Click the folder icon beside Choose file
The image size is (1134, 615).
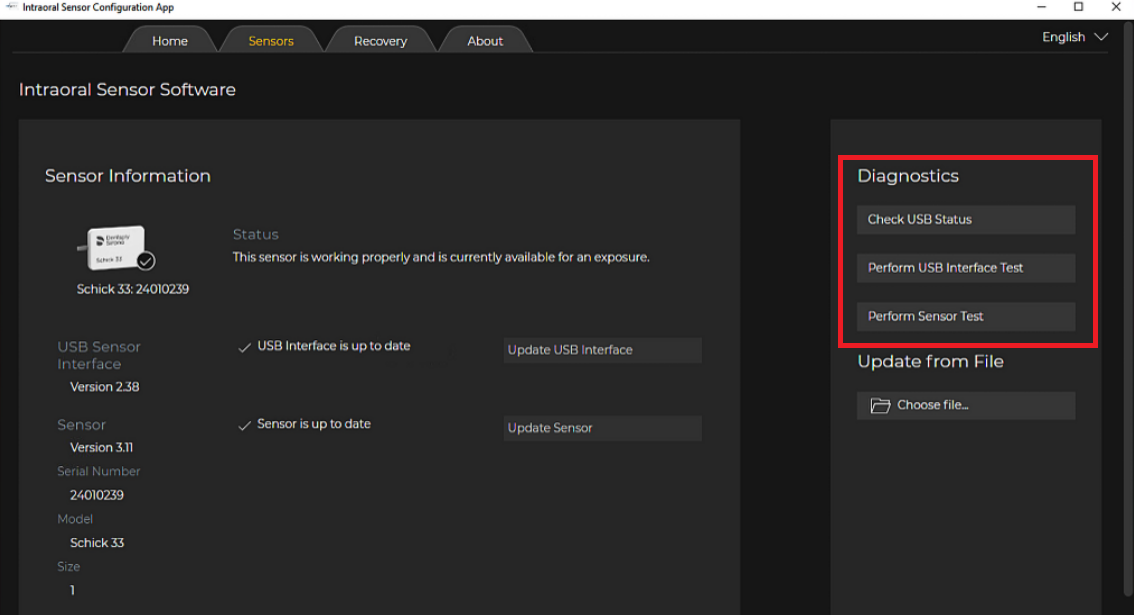click(880, 405)
